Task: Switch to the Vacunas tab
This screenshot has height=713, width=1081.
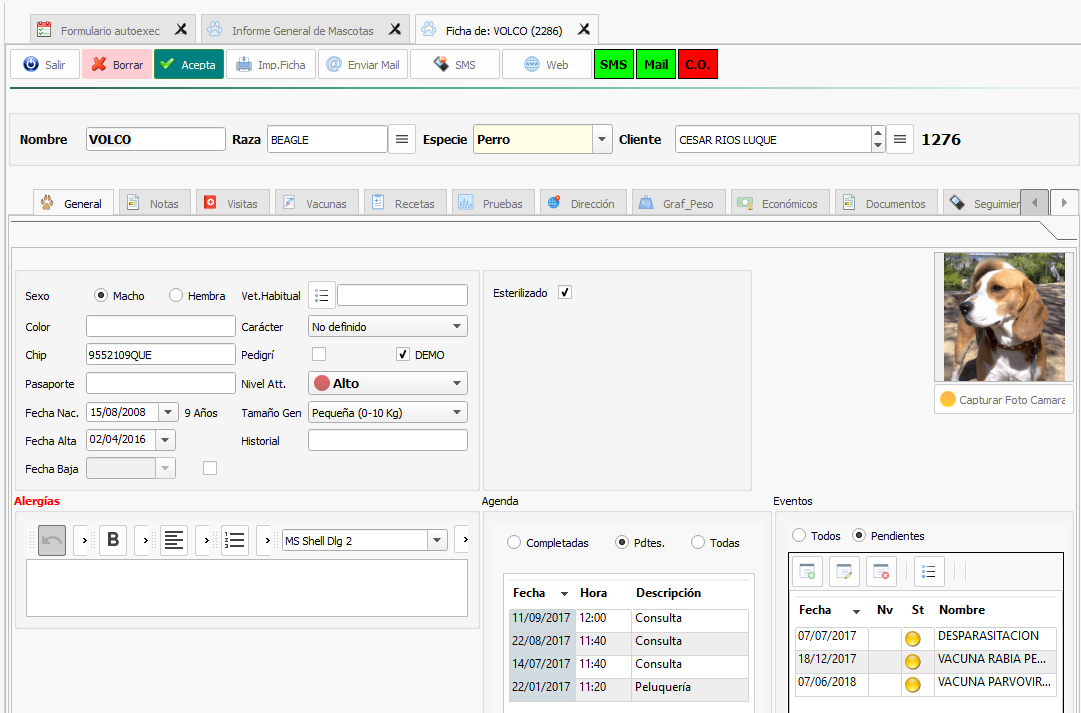Action: (316, 203)
